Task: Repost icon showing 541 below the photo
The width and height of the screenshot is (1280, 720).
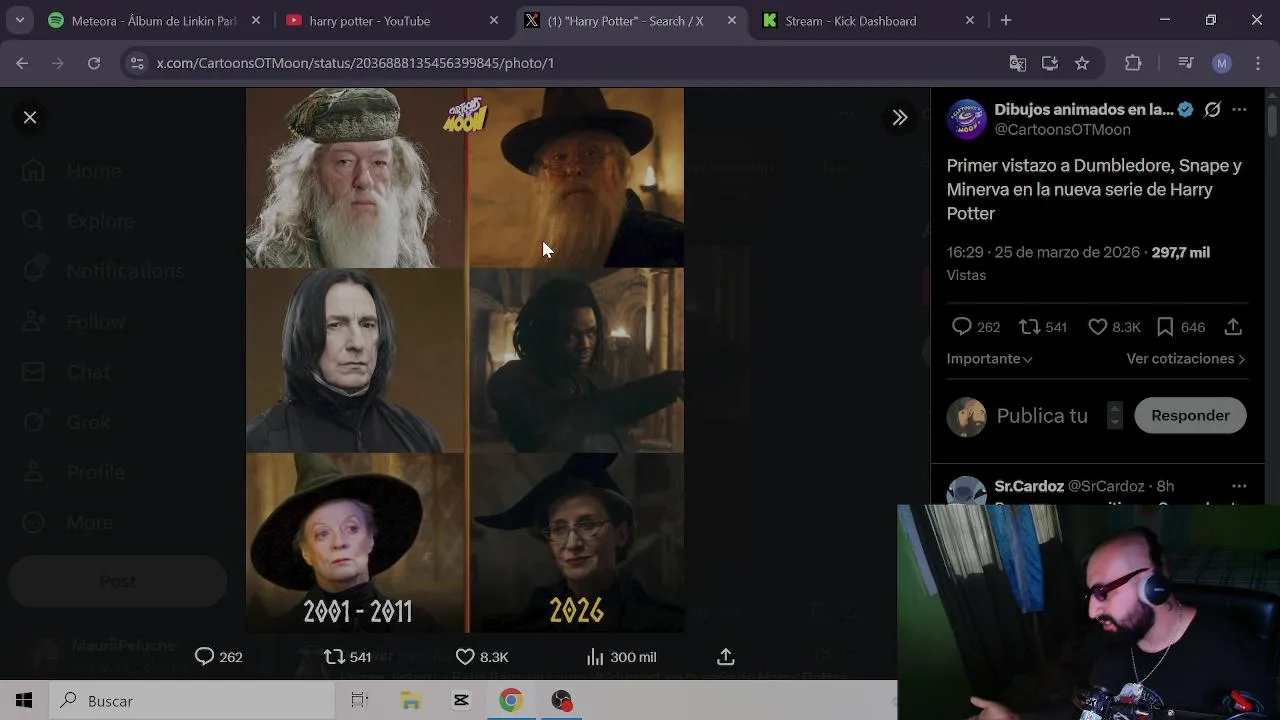Action: tap(334, 656)
